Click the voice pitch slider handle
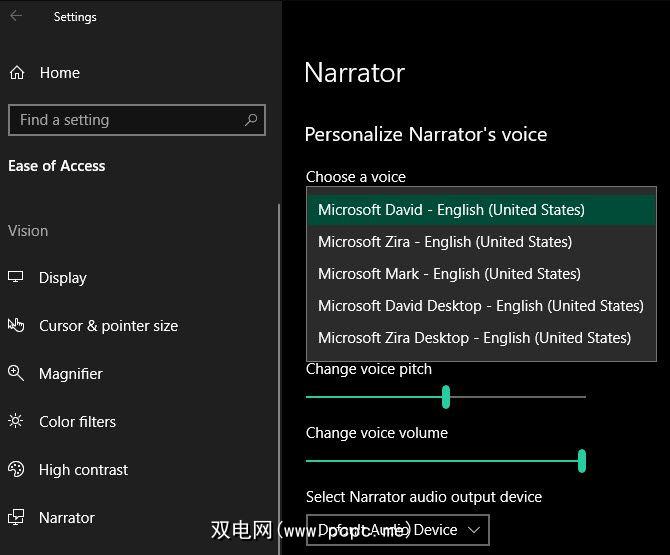The height and width of the screenshot is (555, 670). click(446, 397)
